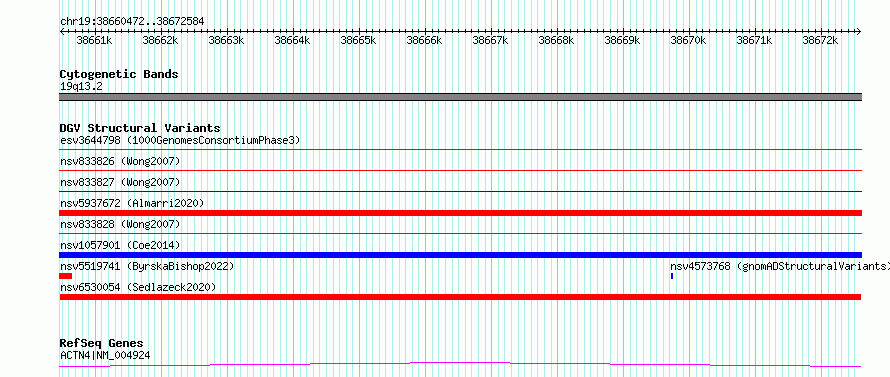Click the 38671k ruler tick label
This screenshot has height=377, width=890.
pyautogui.click(x=754, y=40)
